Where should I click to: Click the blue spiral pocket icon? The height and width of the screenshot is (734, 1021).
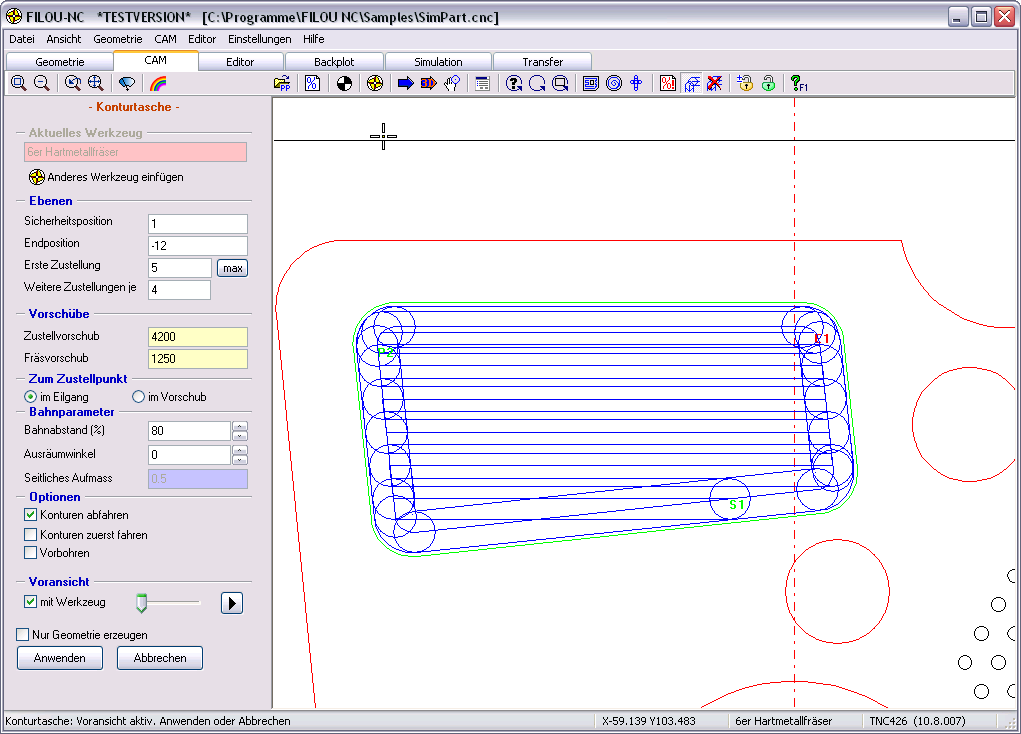(x=614, y=84)
